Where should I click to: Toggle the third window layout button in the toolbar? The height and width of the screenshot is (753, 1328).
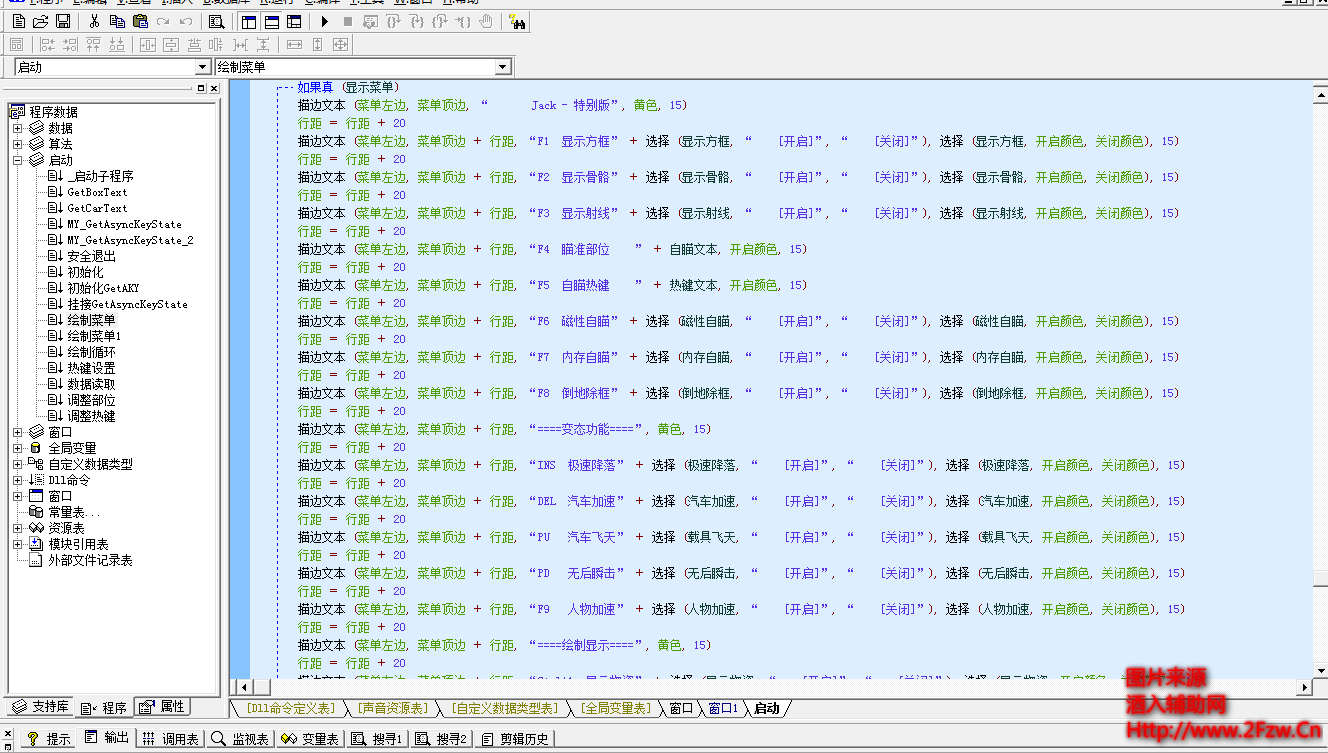pos(293,21)
